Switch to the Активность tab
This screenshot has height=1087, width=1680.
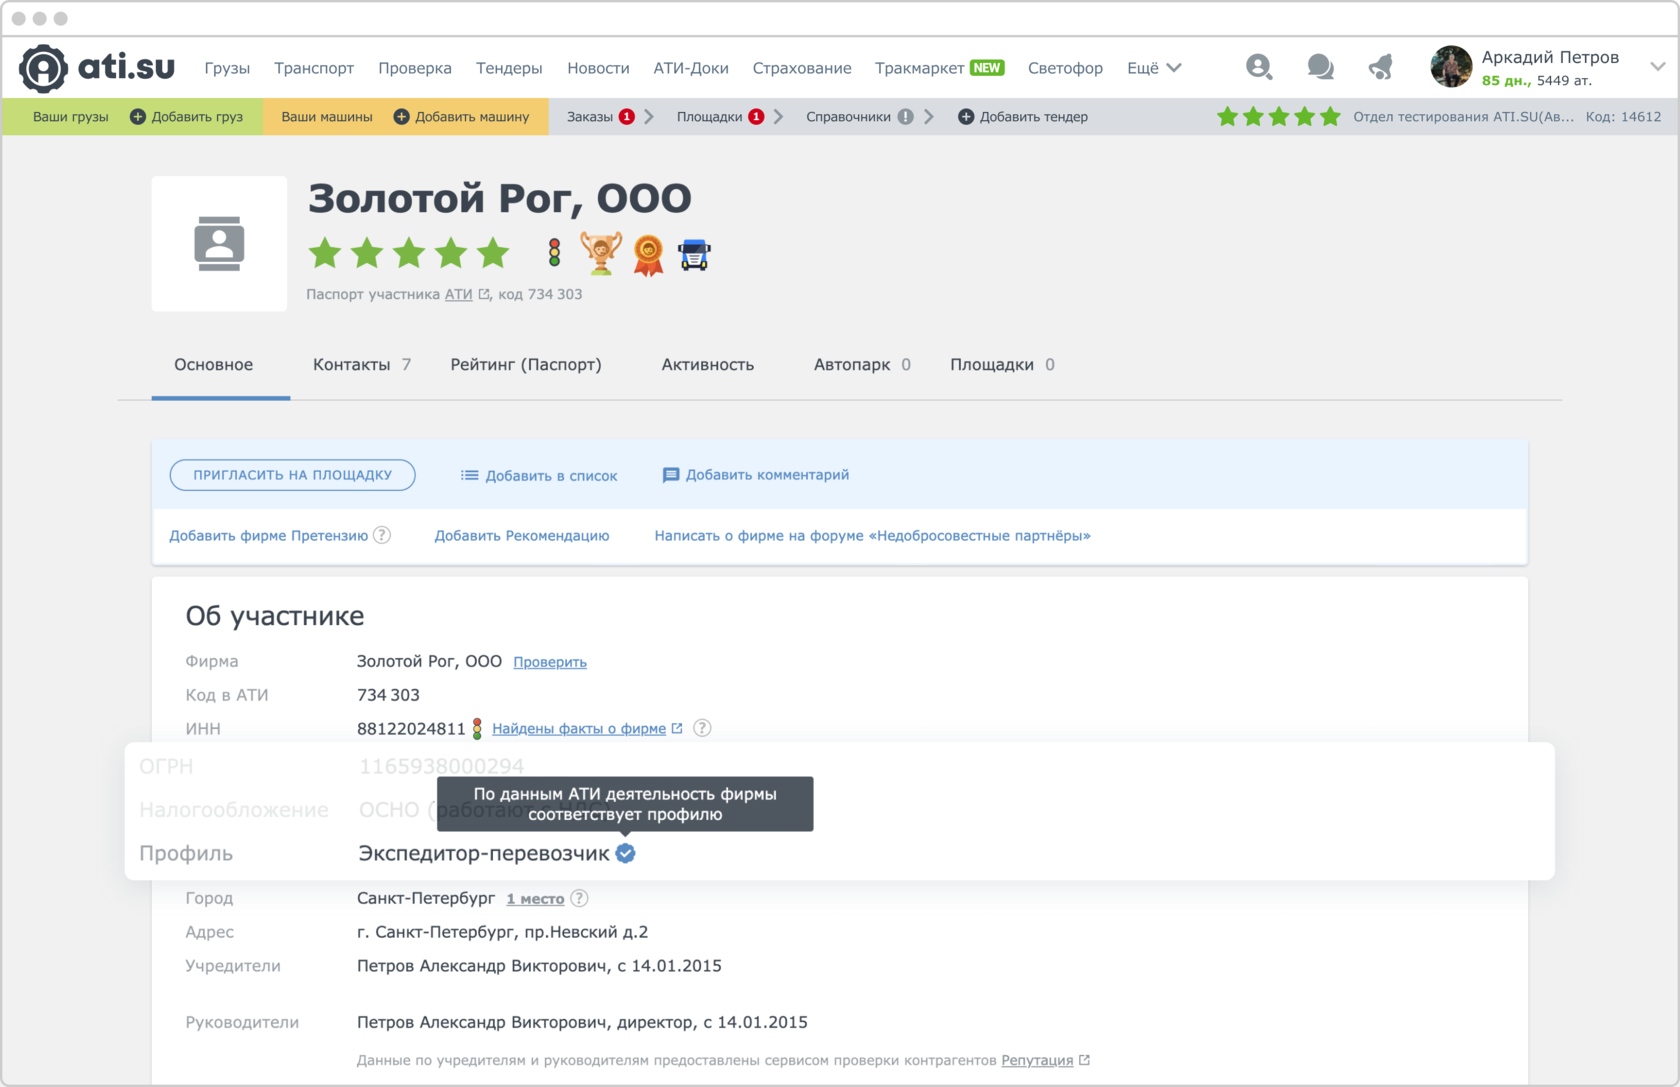(708, 365)
